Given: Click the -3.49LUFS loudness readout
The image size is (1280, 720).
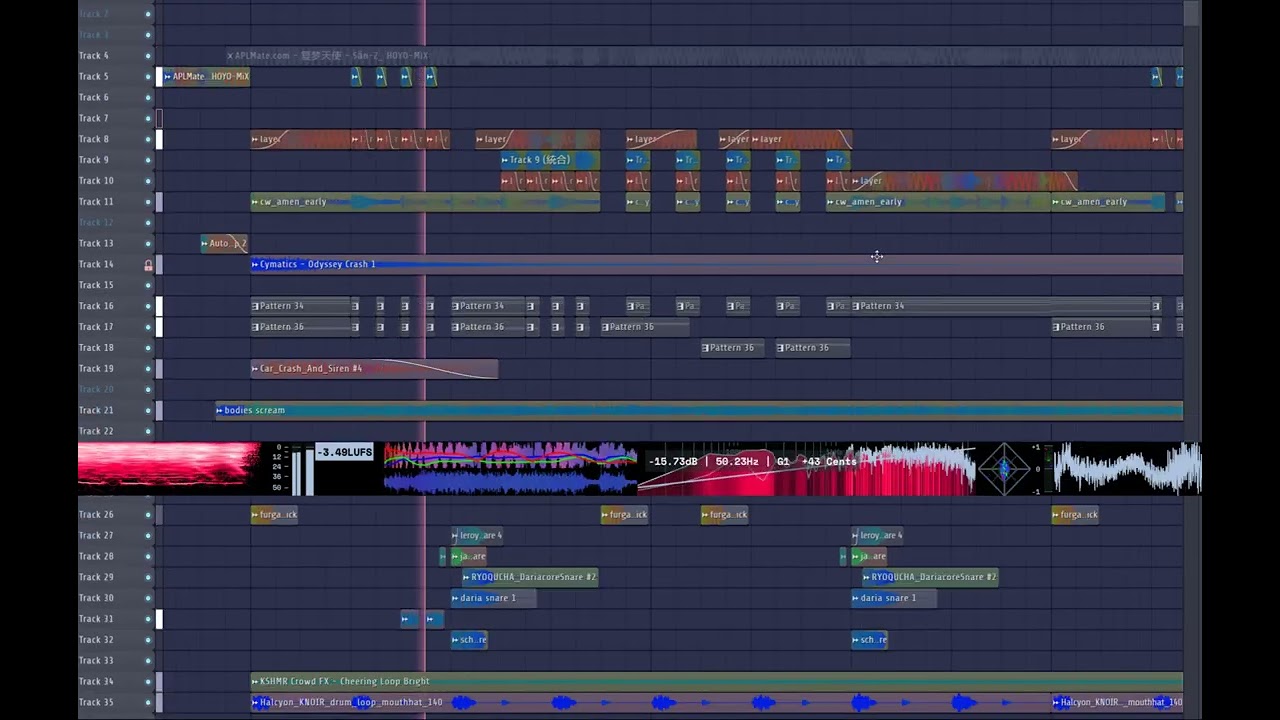Looking at the screenshot, I should [x=345, y=453].
